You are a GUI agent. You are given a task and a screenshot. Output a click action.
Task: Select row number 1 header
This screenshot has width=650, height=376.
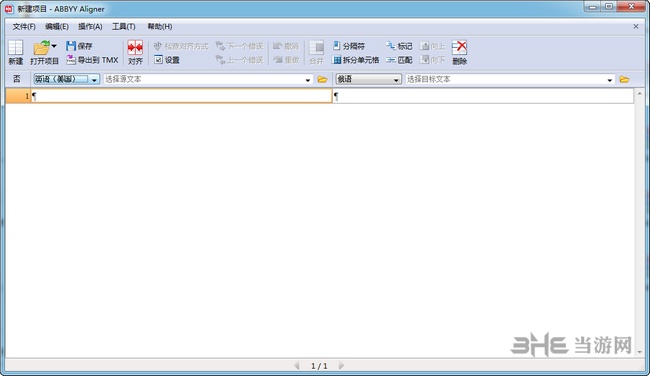(x=18, y=96)
